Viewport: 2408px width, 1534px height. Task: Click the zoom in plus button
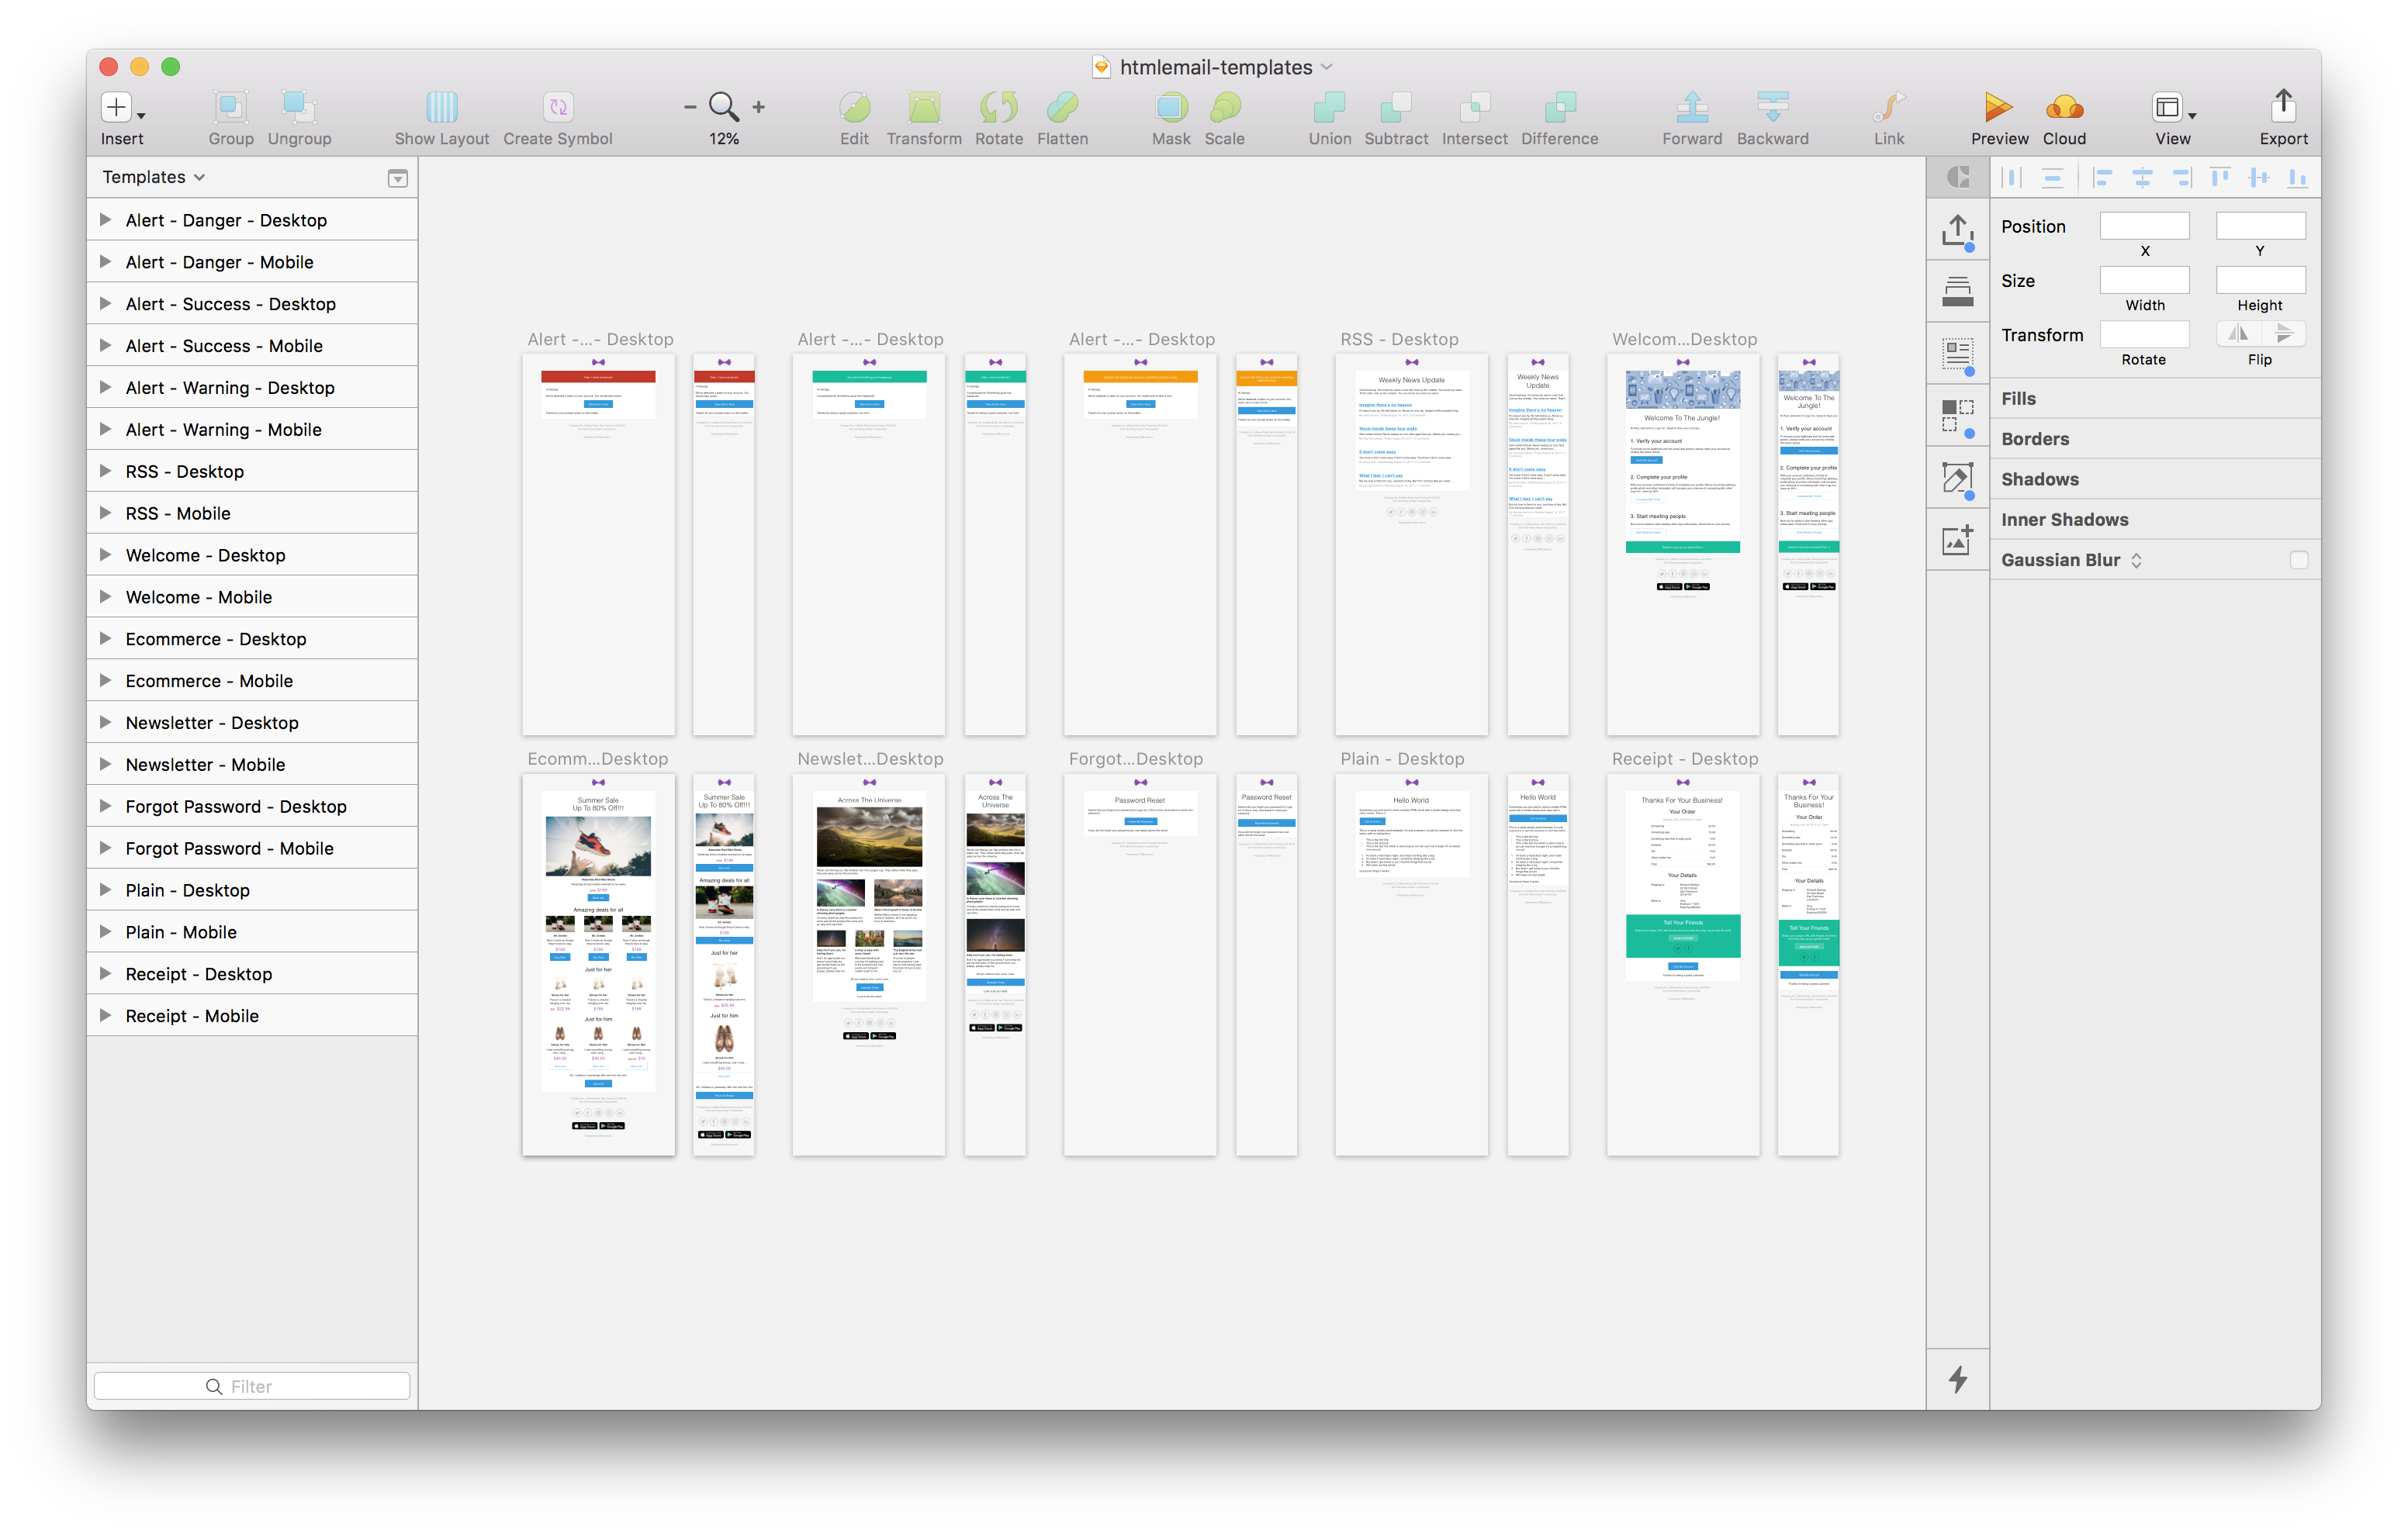[x=759, y=107]
